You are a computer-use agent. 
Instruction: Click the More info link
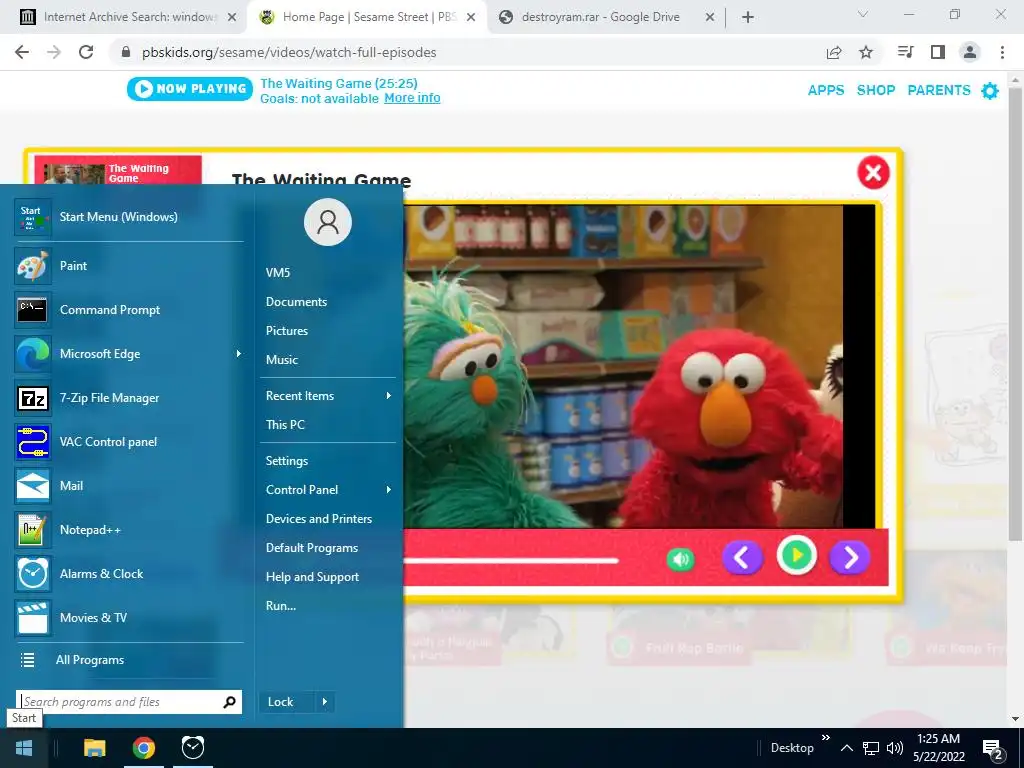412,98
